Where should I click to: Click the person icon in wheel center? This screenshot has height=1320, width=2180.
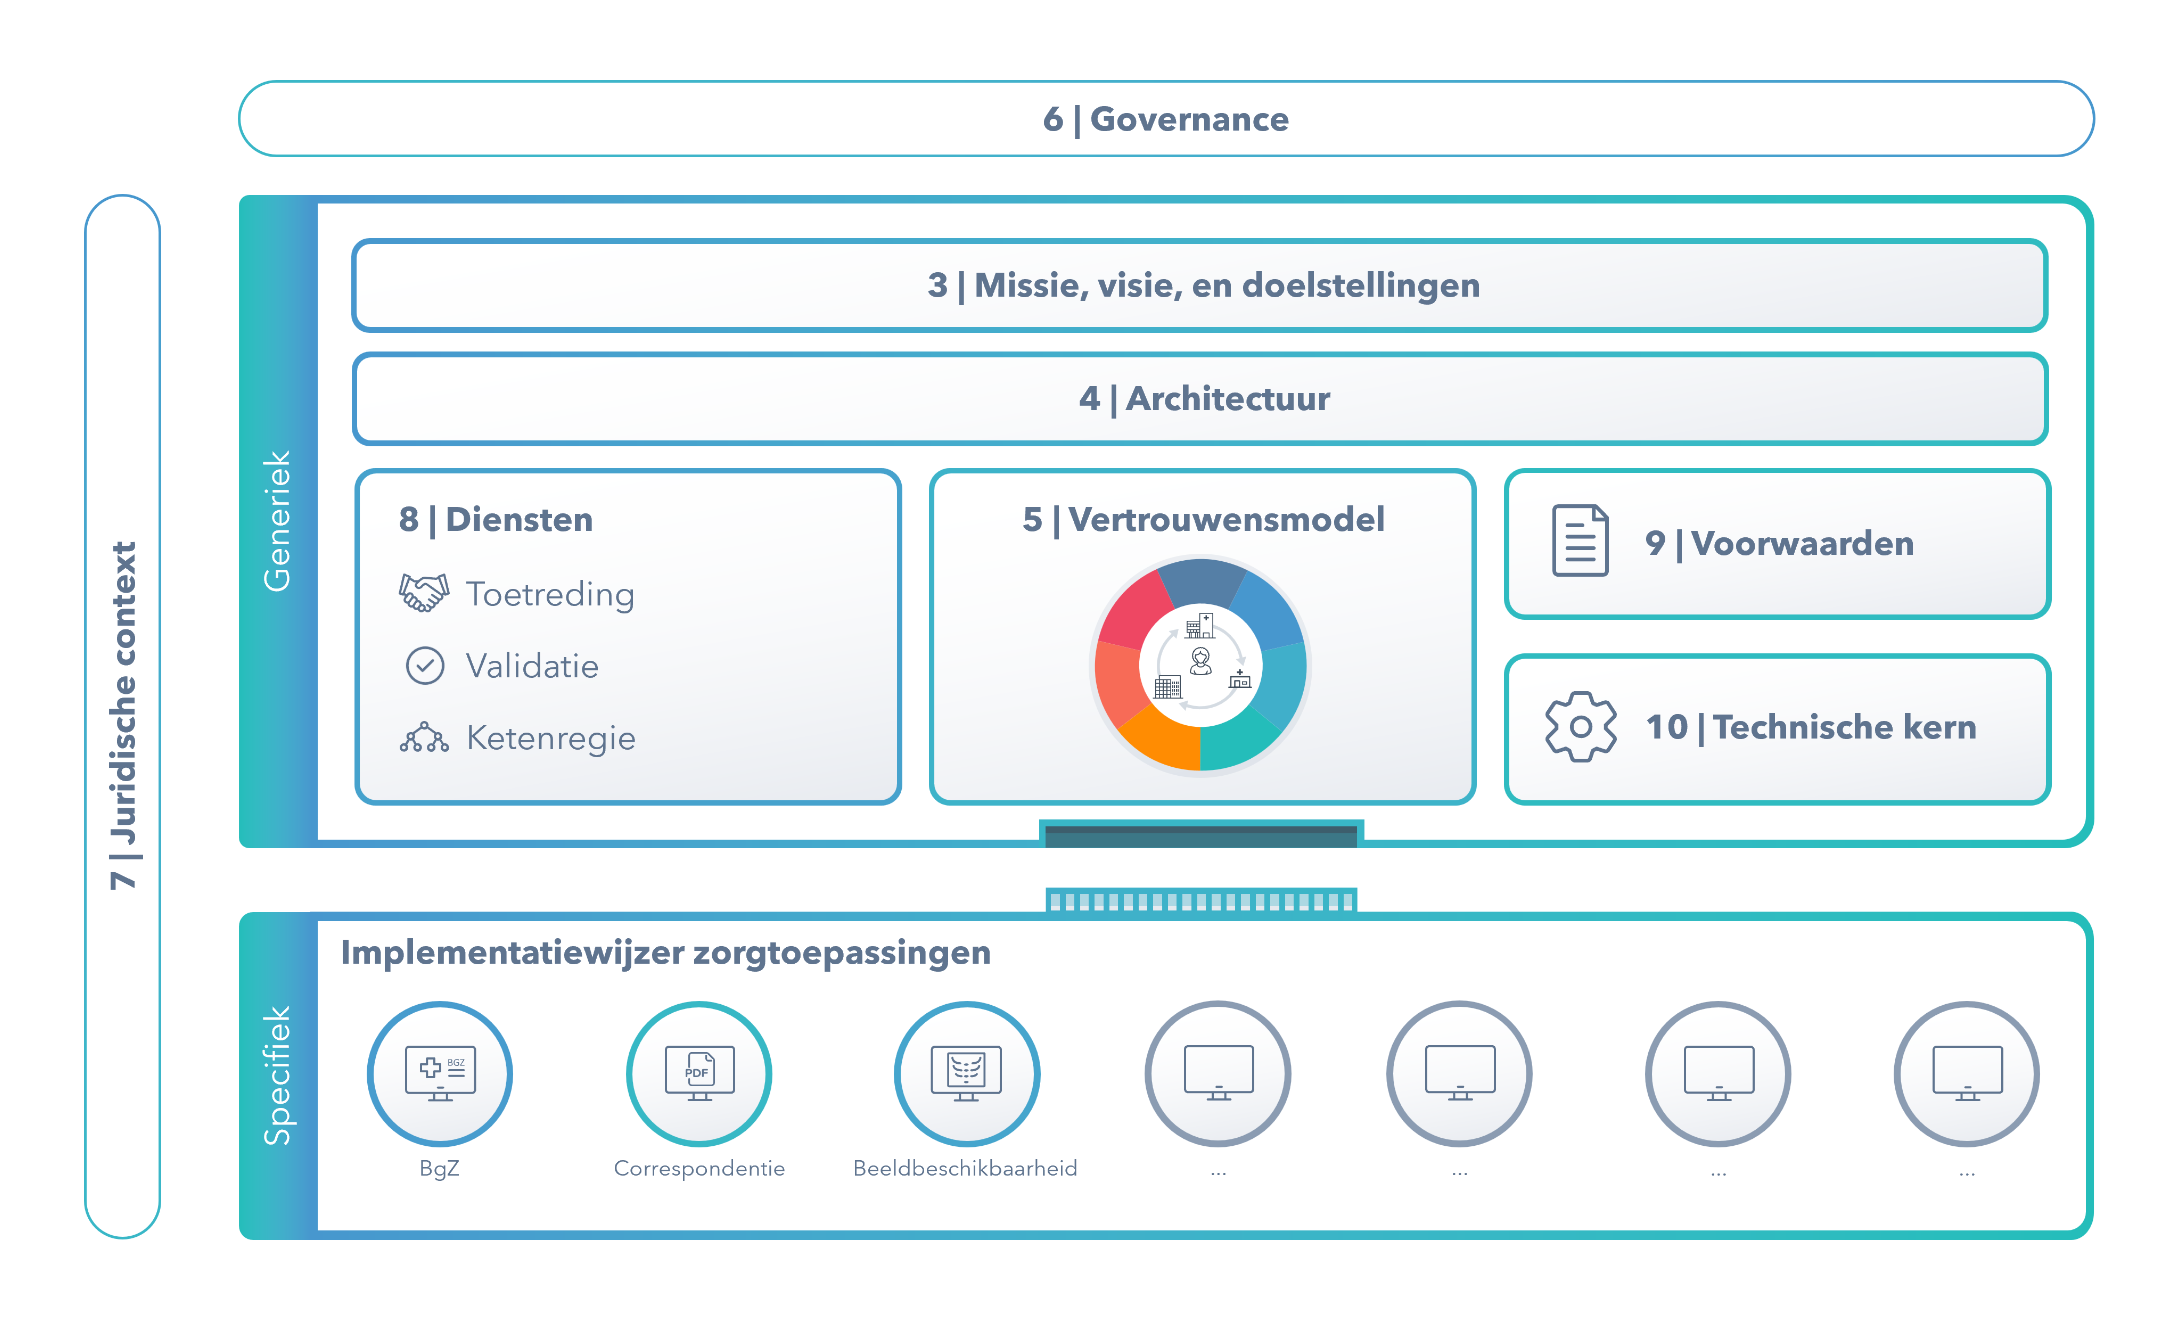[x=1201, y=661]
